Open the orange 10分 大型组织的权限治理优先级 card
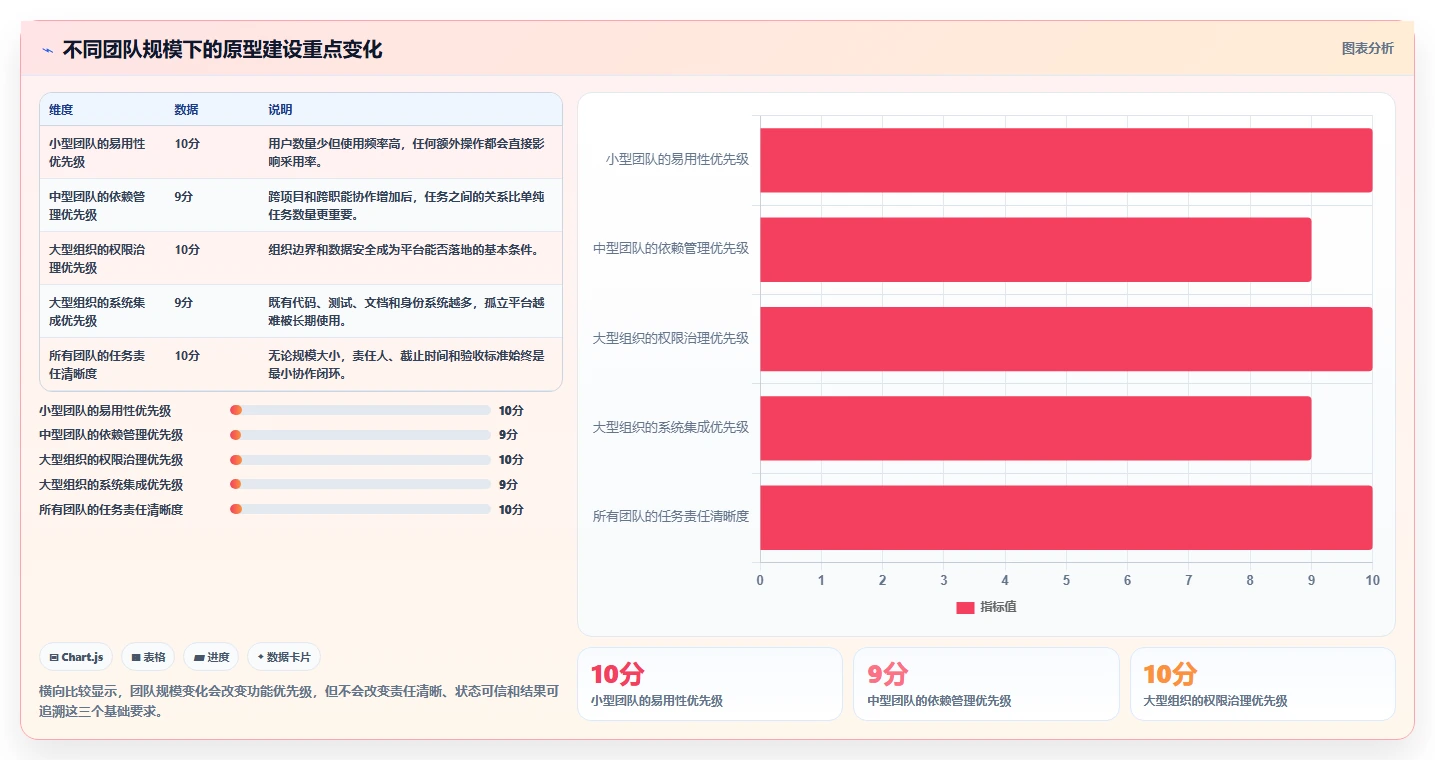1435x760 pixels. click(1263, 684)
